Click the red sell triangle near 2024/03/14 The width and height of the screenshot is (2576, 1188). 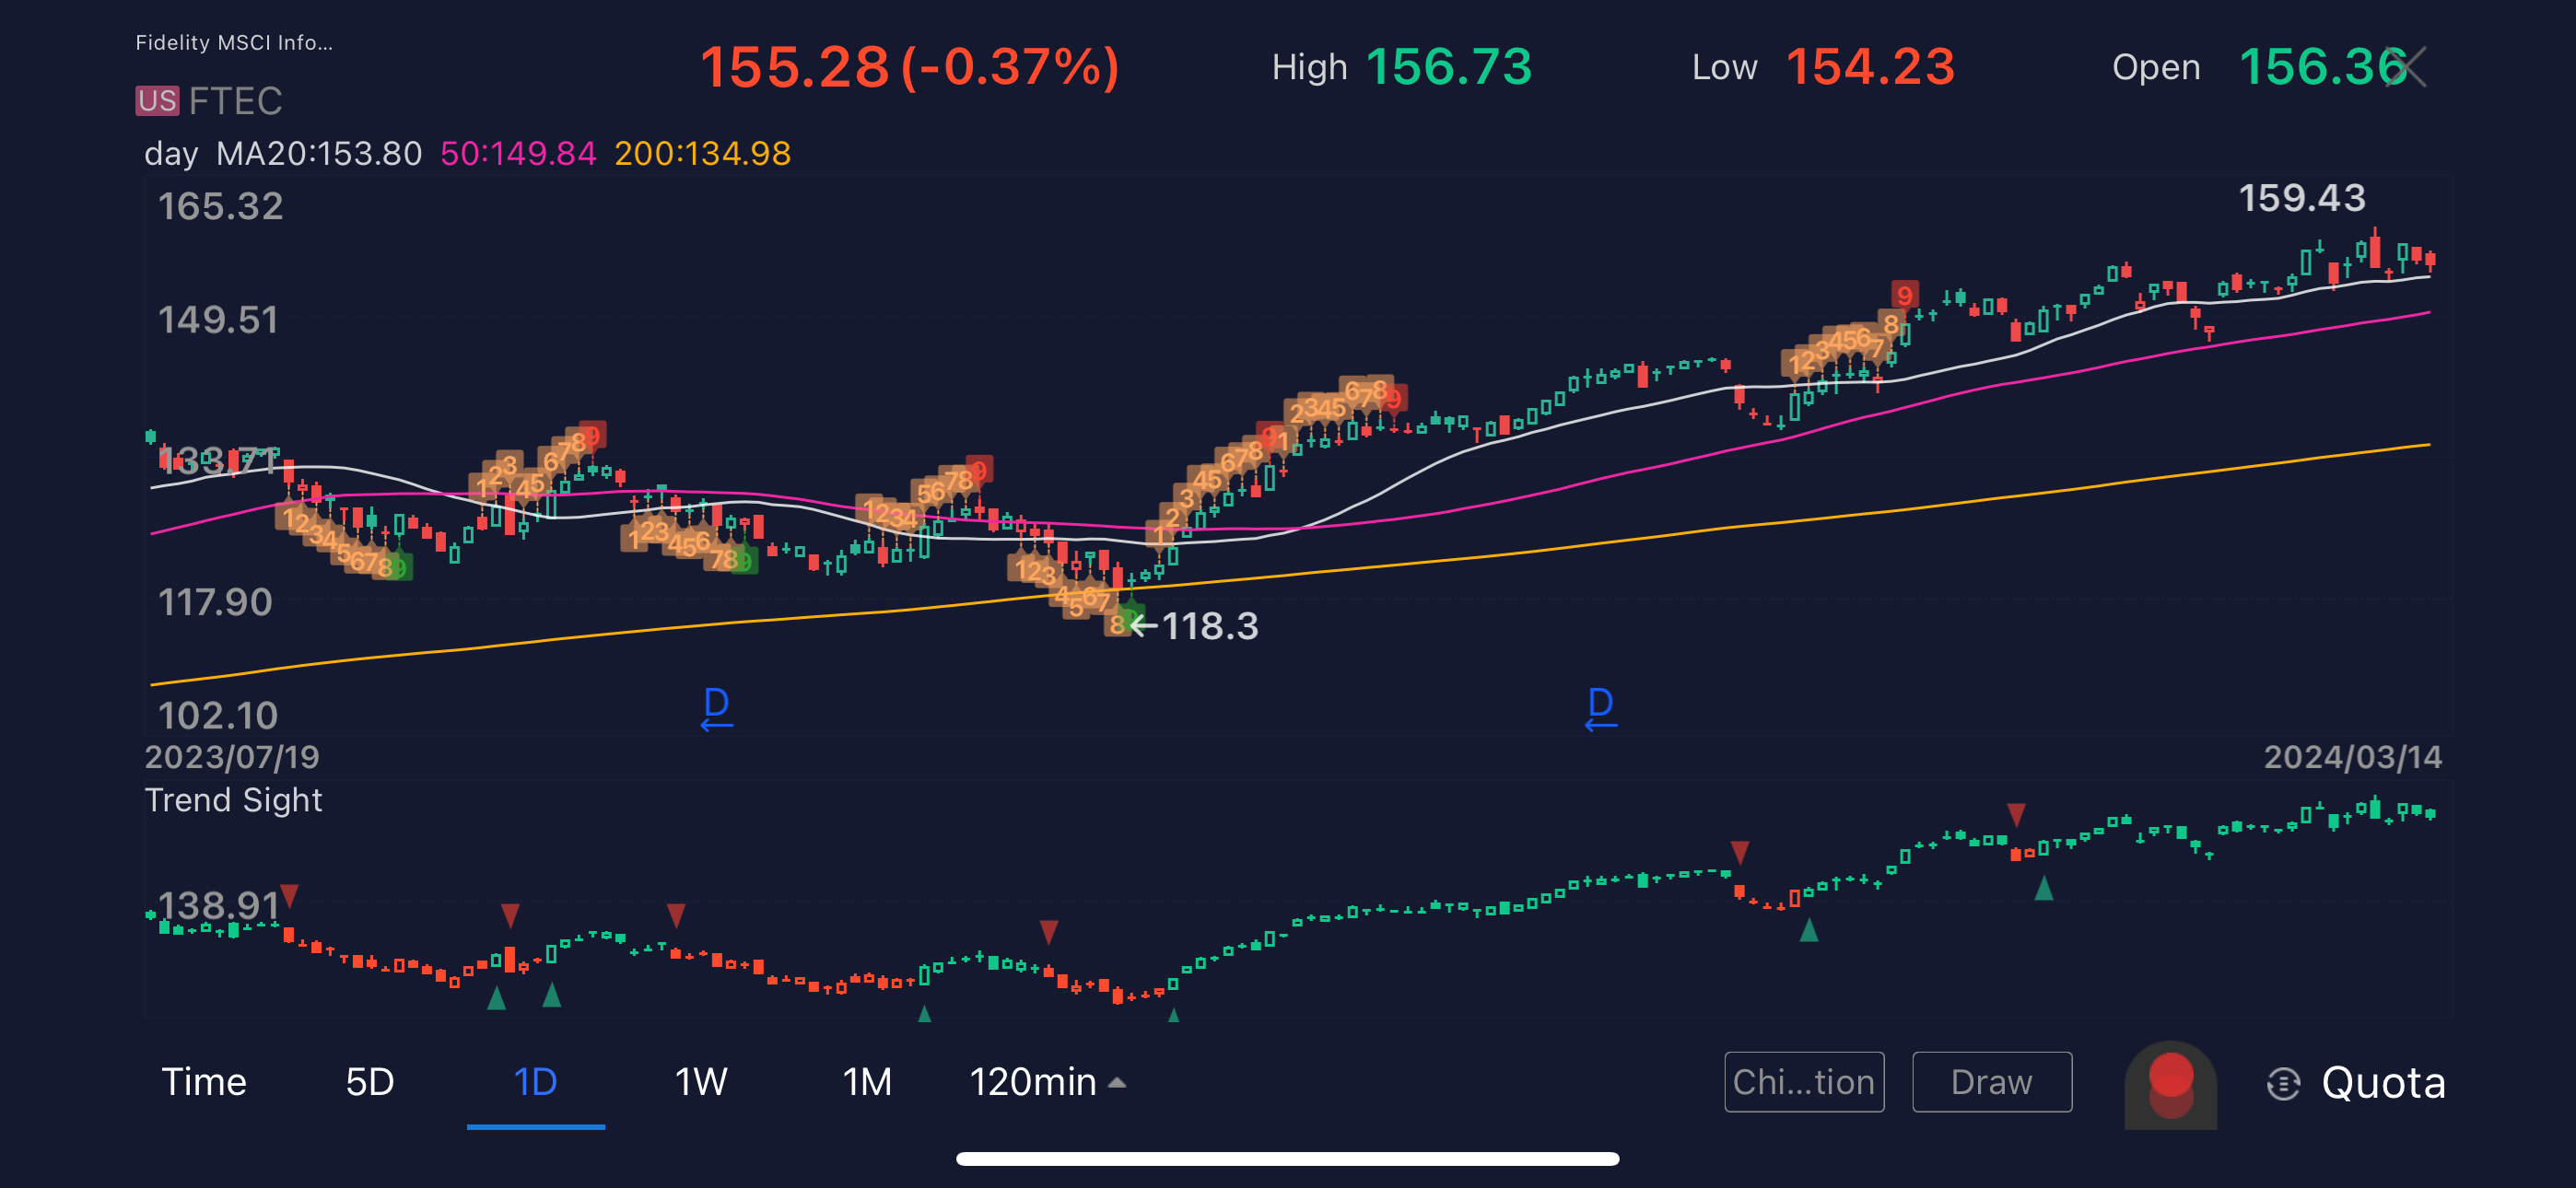click(x=2016, y=814)
